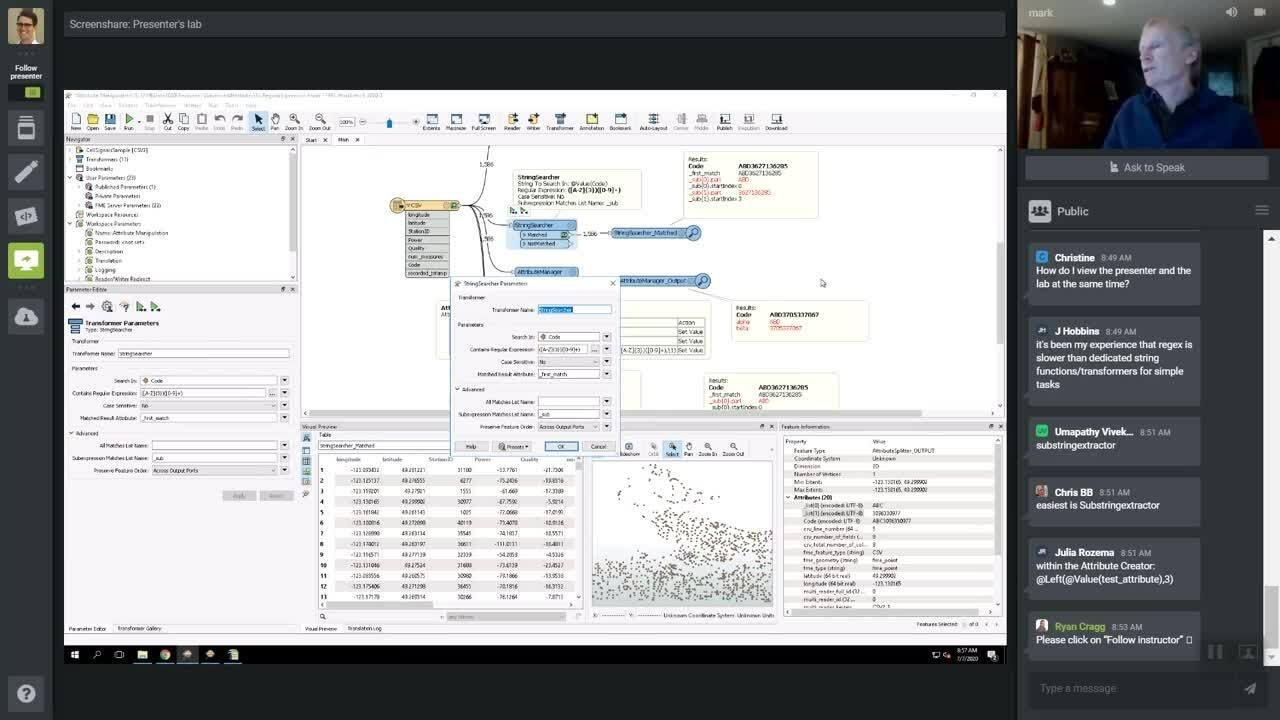The image size is (1280, 720).
Task: Click the Open workspace toolbar icon
Action: pos(92,120)
